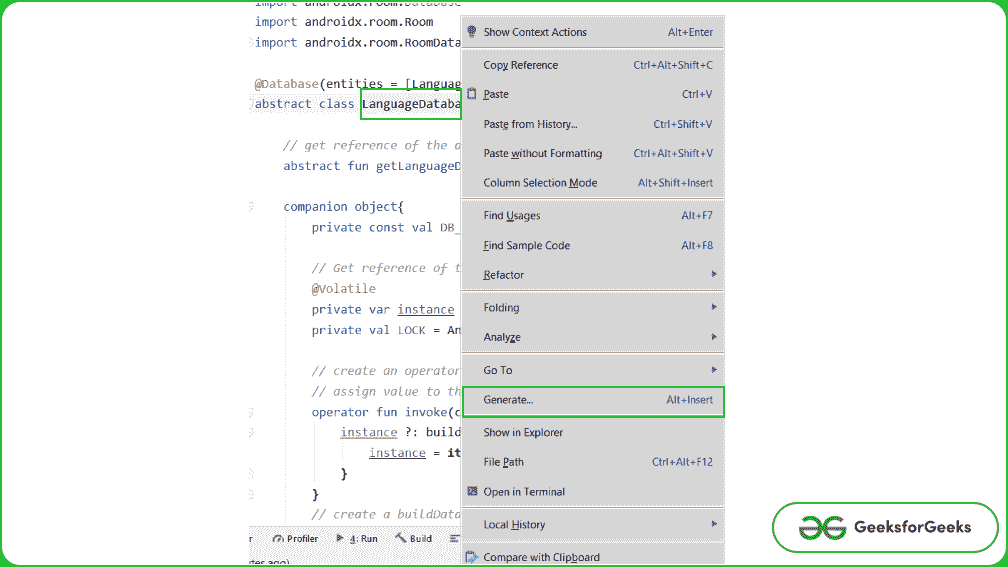Click the LanguageDatabase class name in editor

410,104
